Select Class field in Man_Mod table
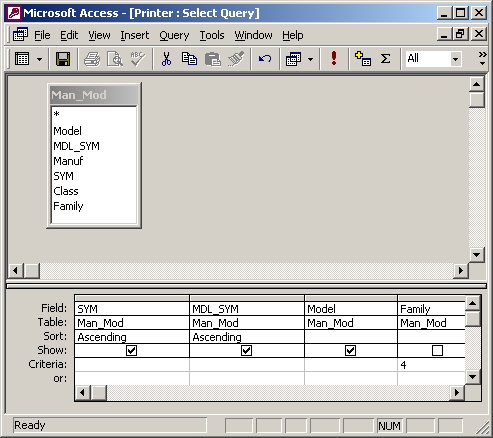Screen dimensions: 493x438 94,191
